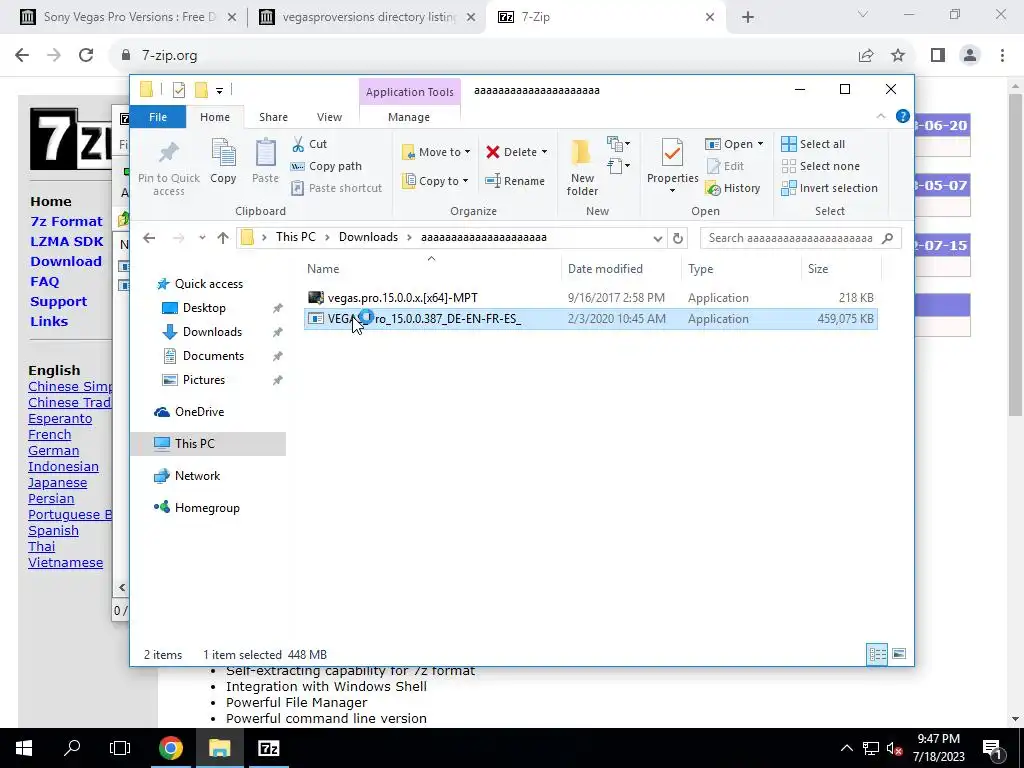Click the Edit button in ribbon
This screenshot has height=768, width=1024.
click(x=725, y=166)
